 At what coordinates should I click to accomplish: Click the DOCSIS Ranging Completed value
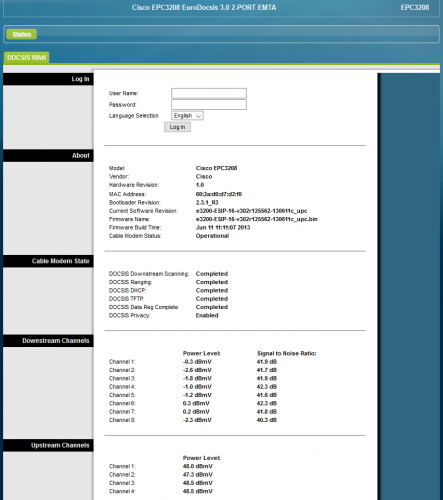pos(212,282)
